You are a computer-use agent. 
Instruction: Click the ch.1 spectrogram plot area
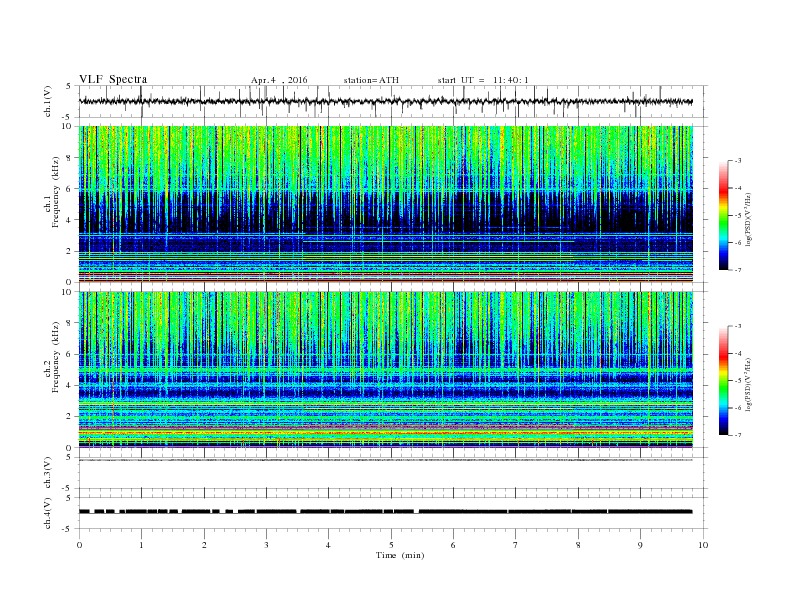coord(386,204)
